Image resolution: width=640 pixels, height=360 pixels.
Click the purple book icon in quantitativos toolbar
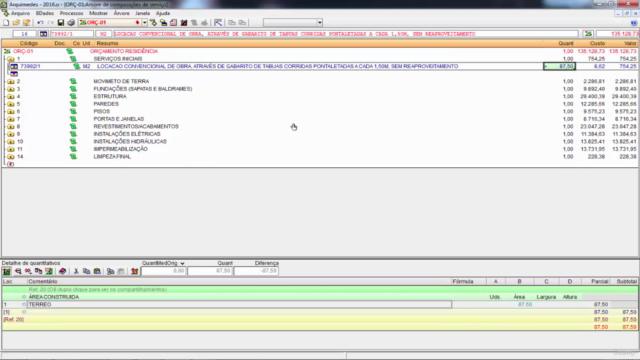[62, 271]
